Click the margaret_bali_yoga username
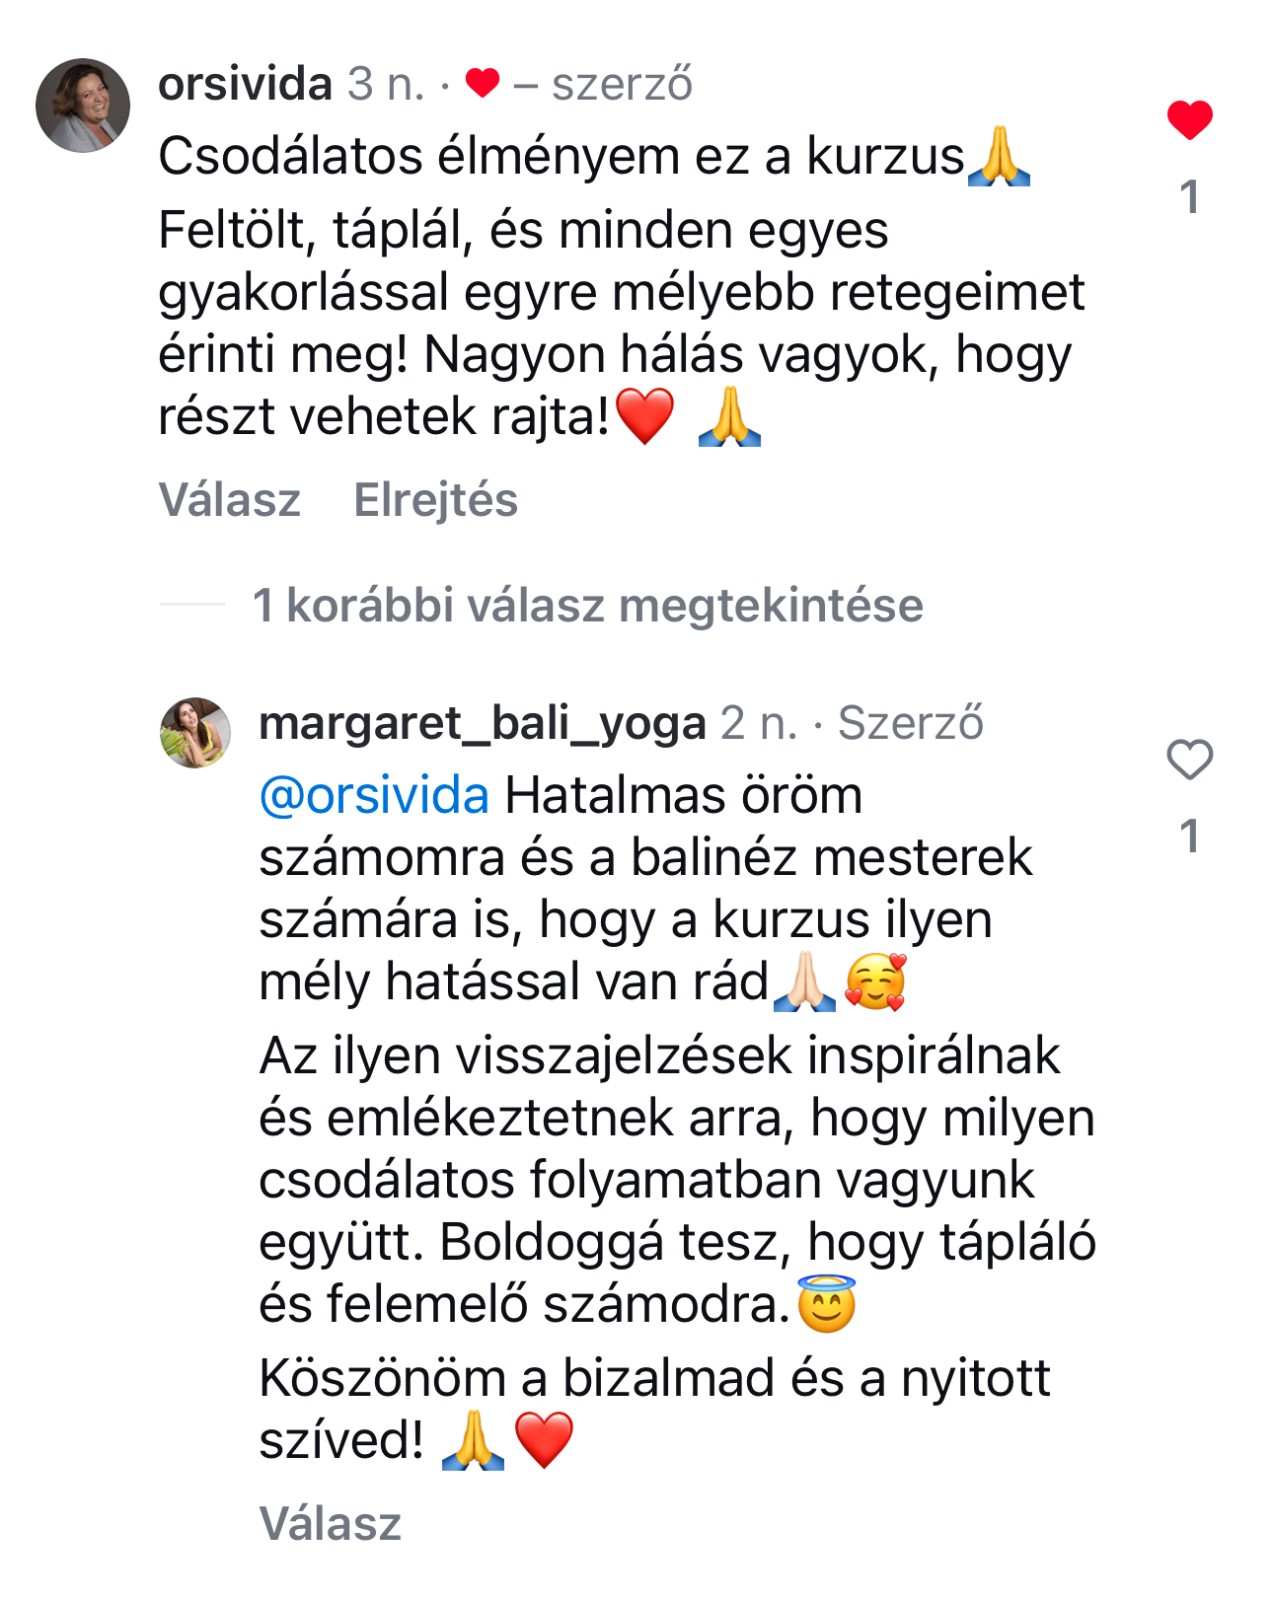This screenshot has width=1273, height=1600. [x=482, y=723]
